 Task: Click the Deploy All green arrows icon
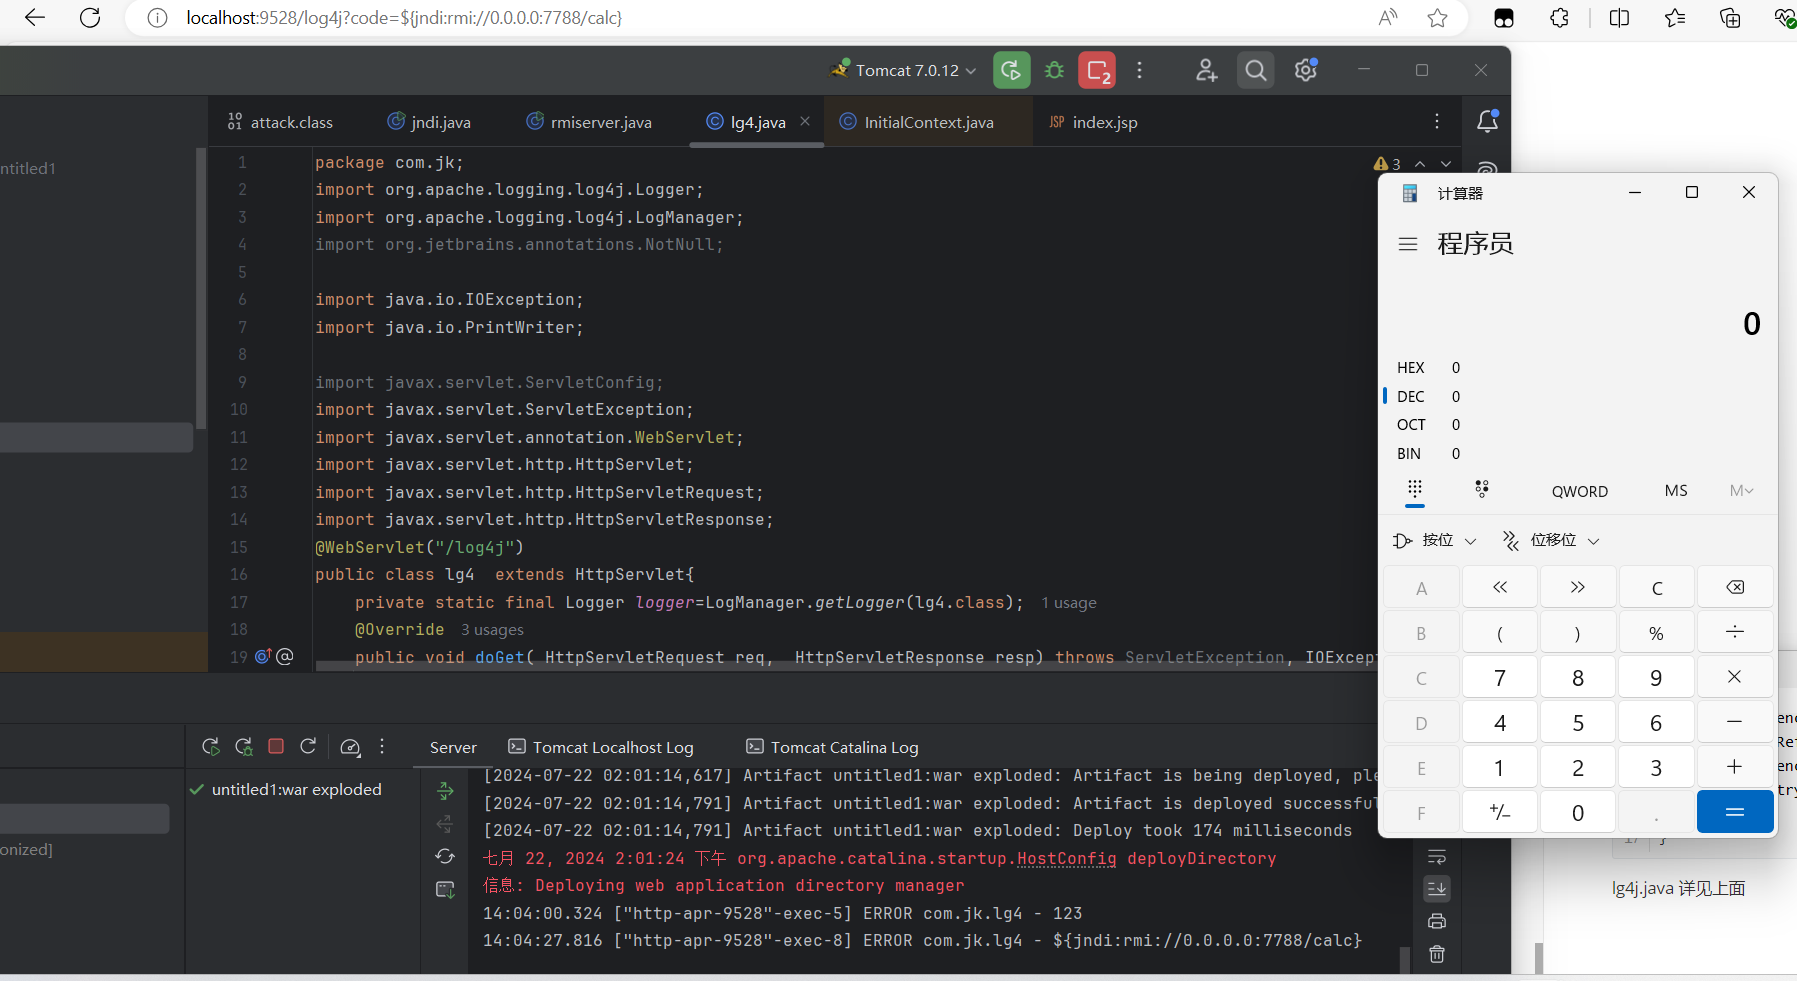445,791
